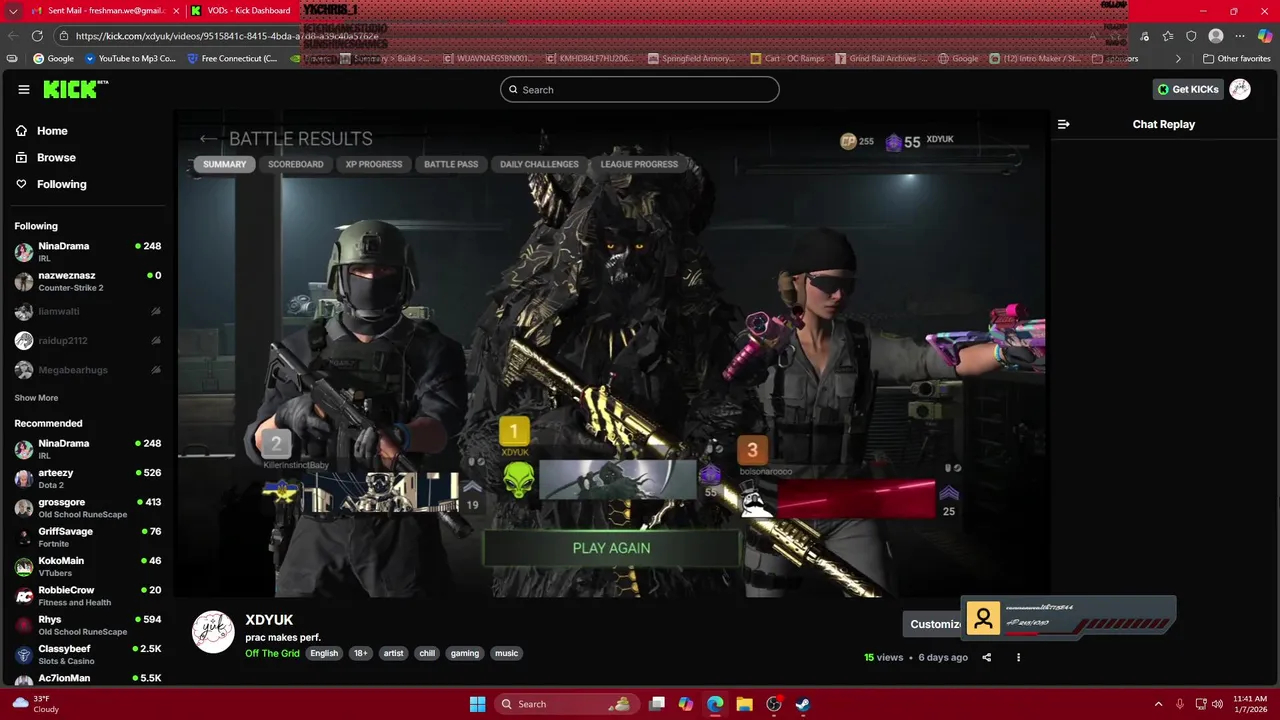Open the Windows taskbar Search box
Image resolution: width=1280 pixels, height=720 pixels.
567,704
